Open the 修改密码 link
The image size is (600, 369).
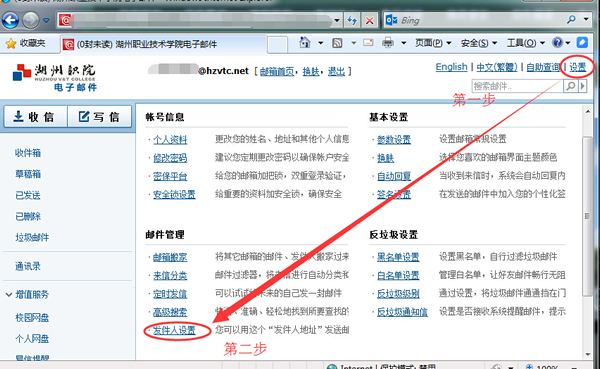(170, 158)
